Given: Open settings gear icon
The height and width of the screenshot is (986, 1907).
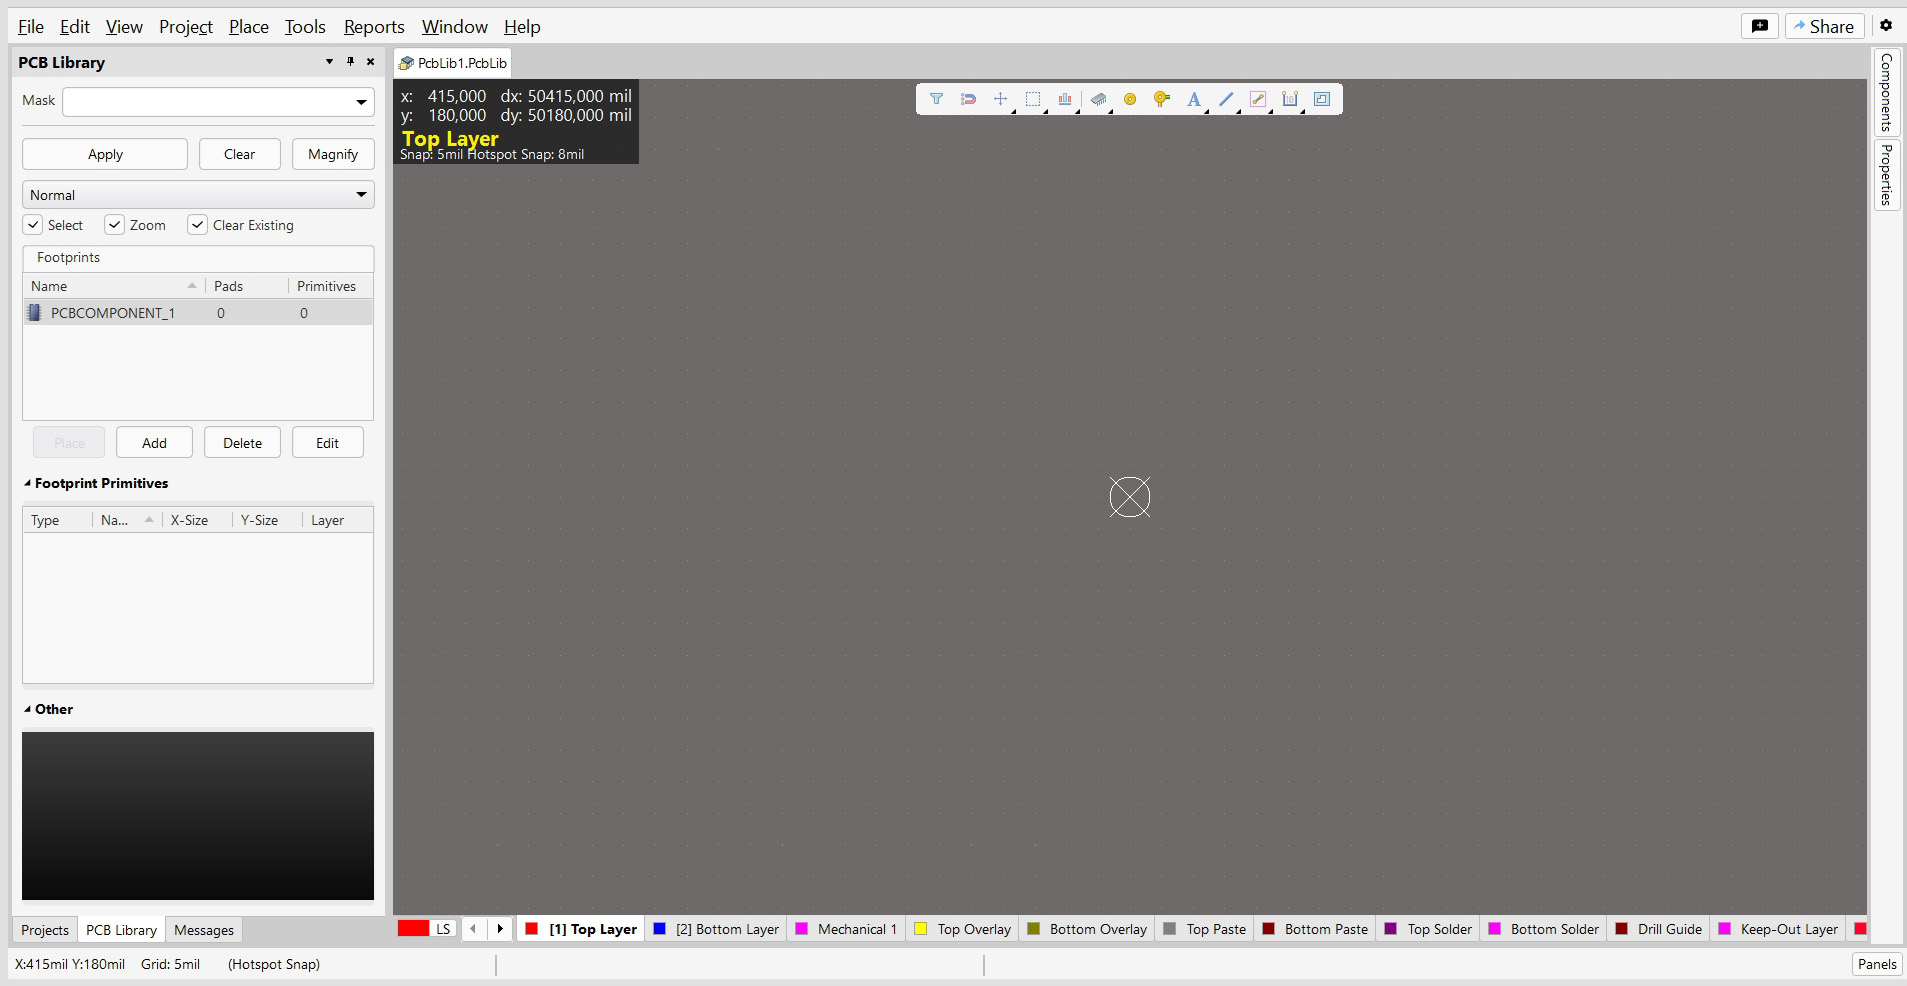Looking at the screenshot, I should tap(1886, 26).
